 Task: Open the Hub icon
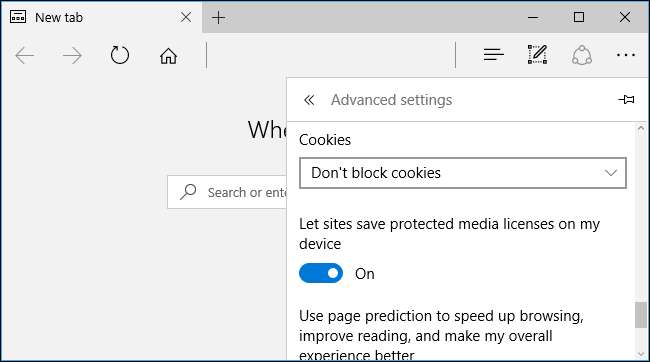click(x=493, y=55)
